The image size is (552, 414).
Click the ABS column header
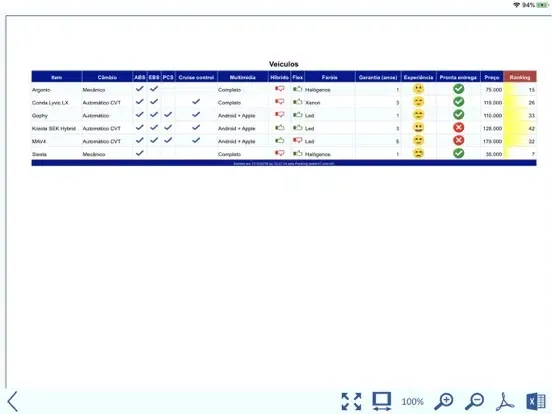(x=140, y=77)
